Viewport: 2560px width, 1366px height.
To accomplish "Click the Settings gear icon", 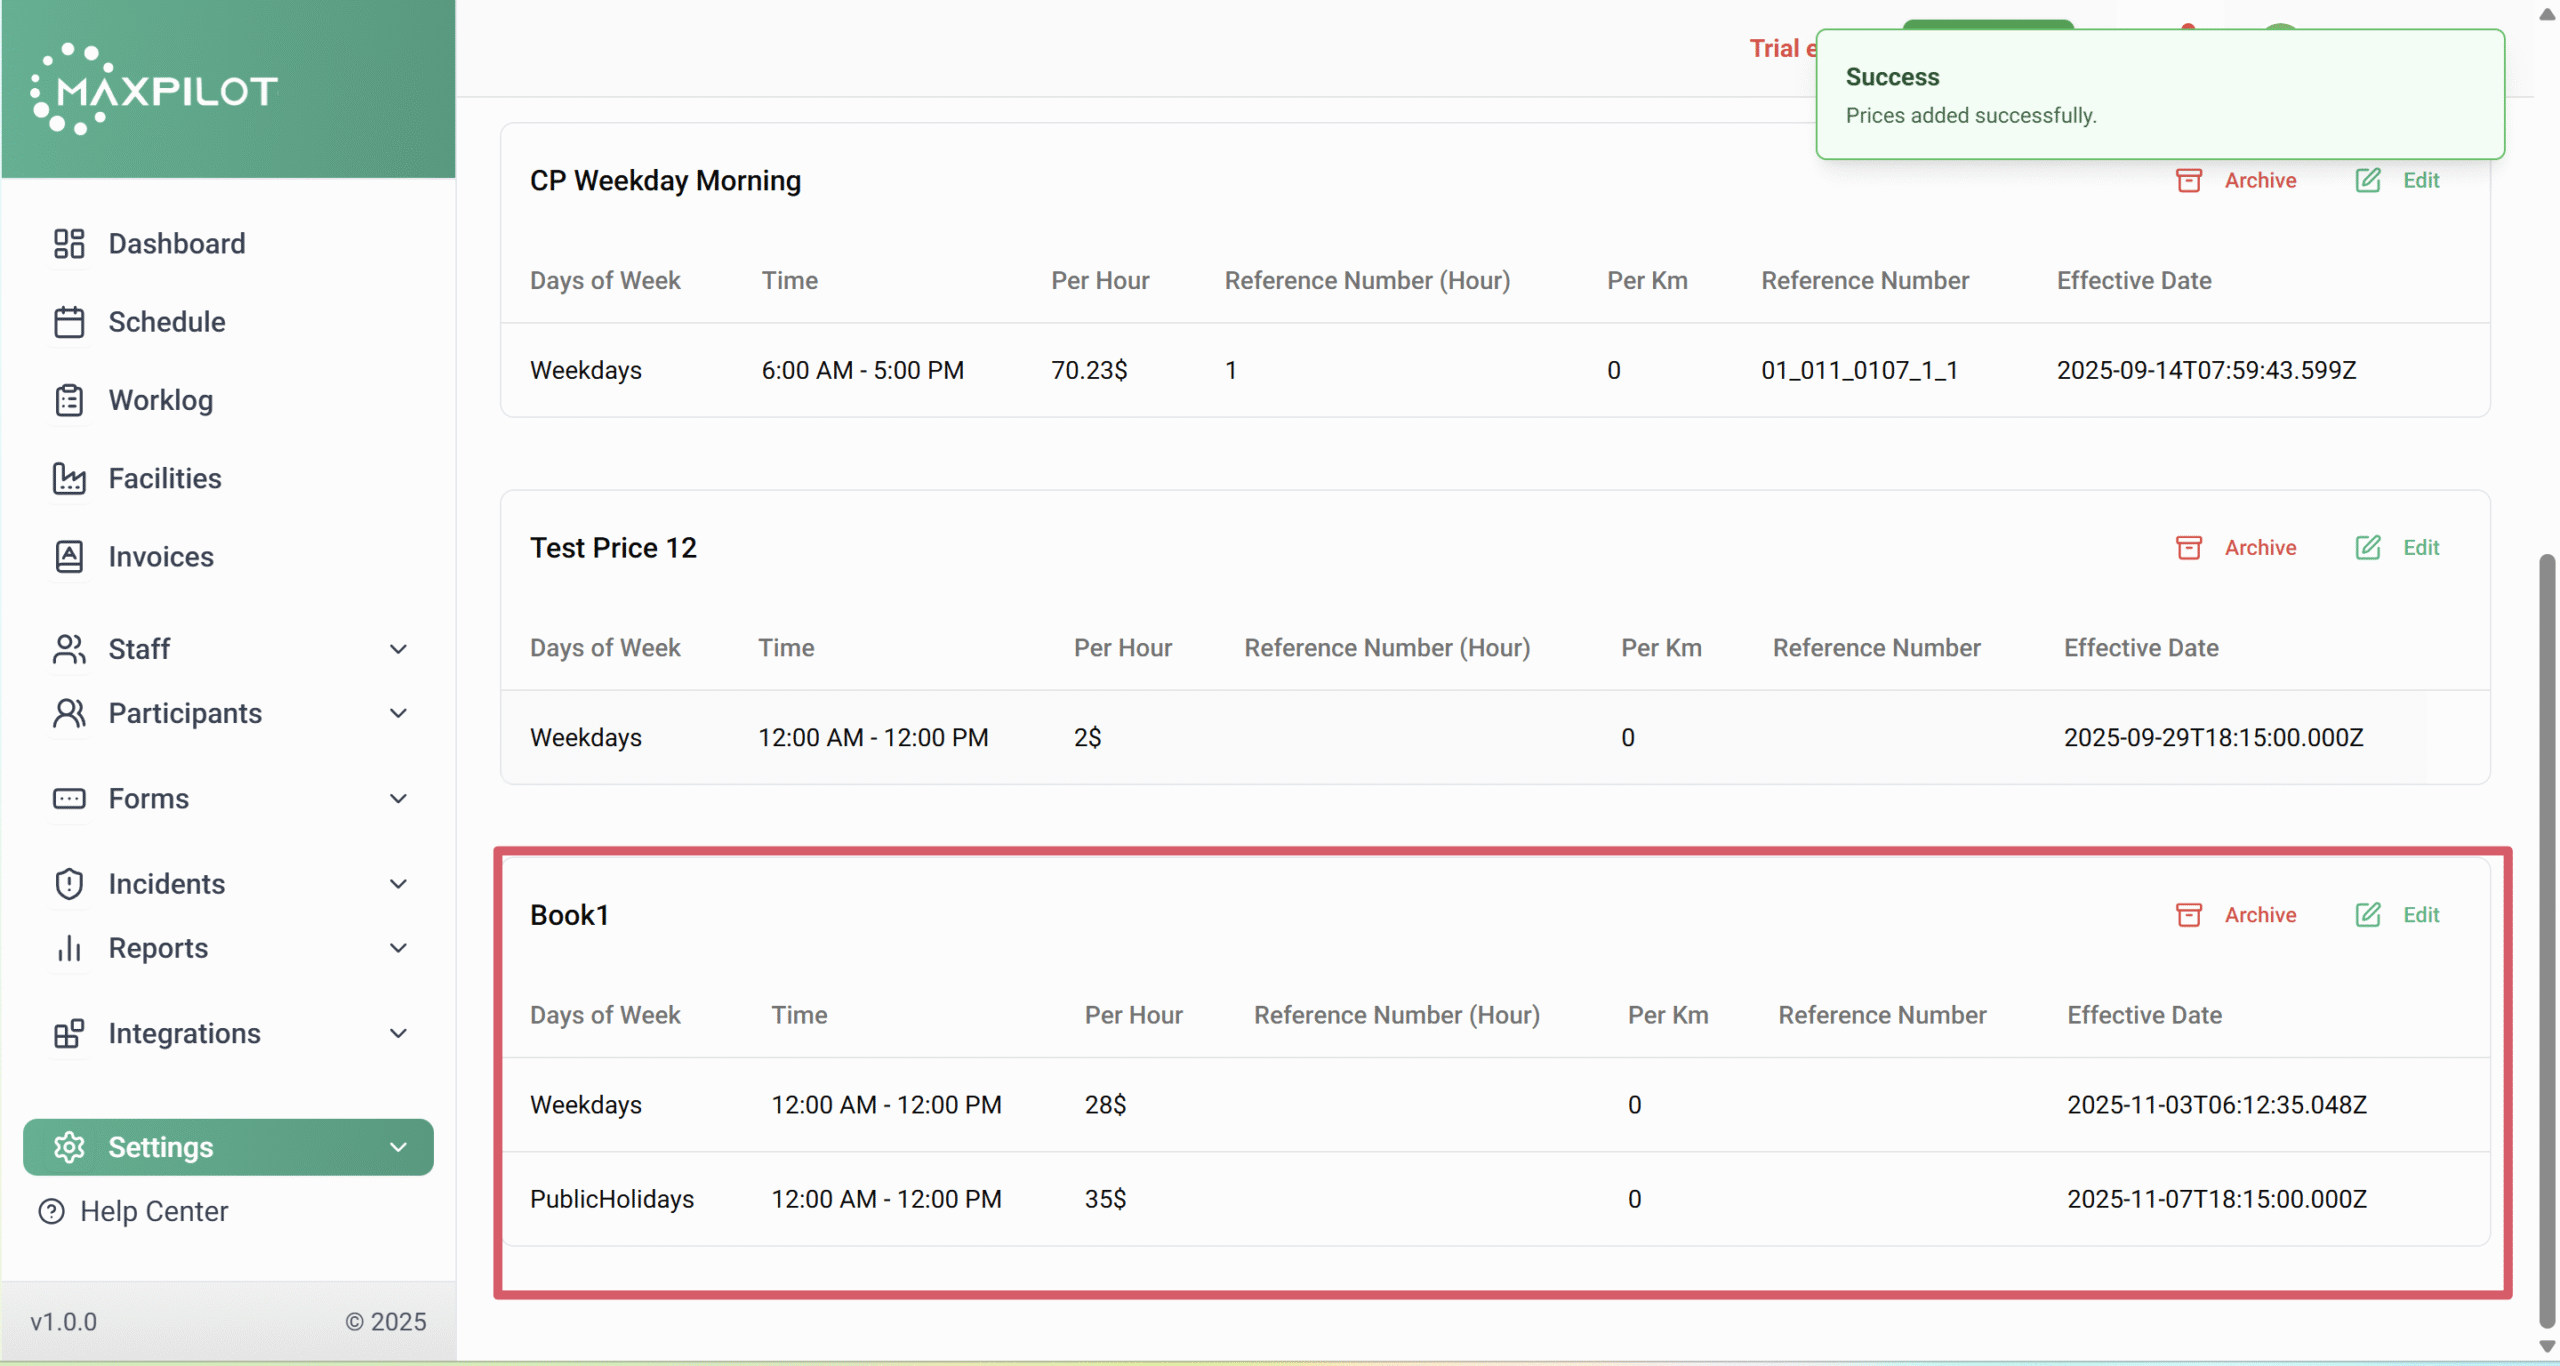I will (69, 1147).
